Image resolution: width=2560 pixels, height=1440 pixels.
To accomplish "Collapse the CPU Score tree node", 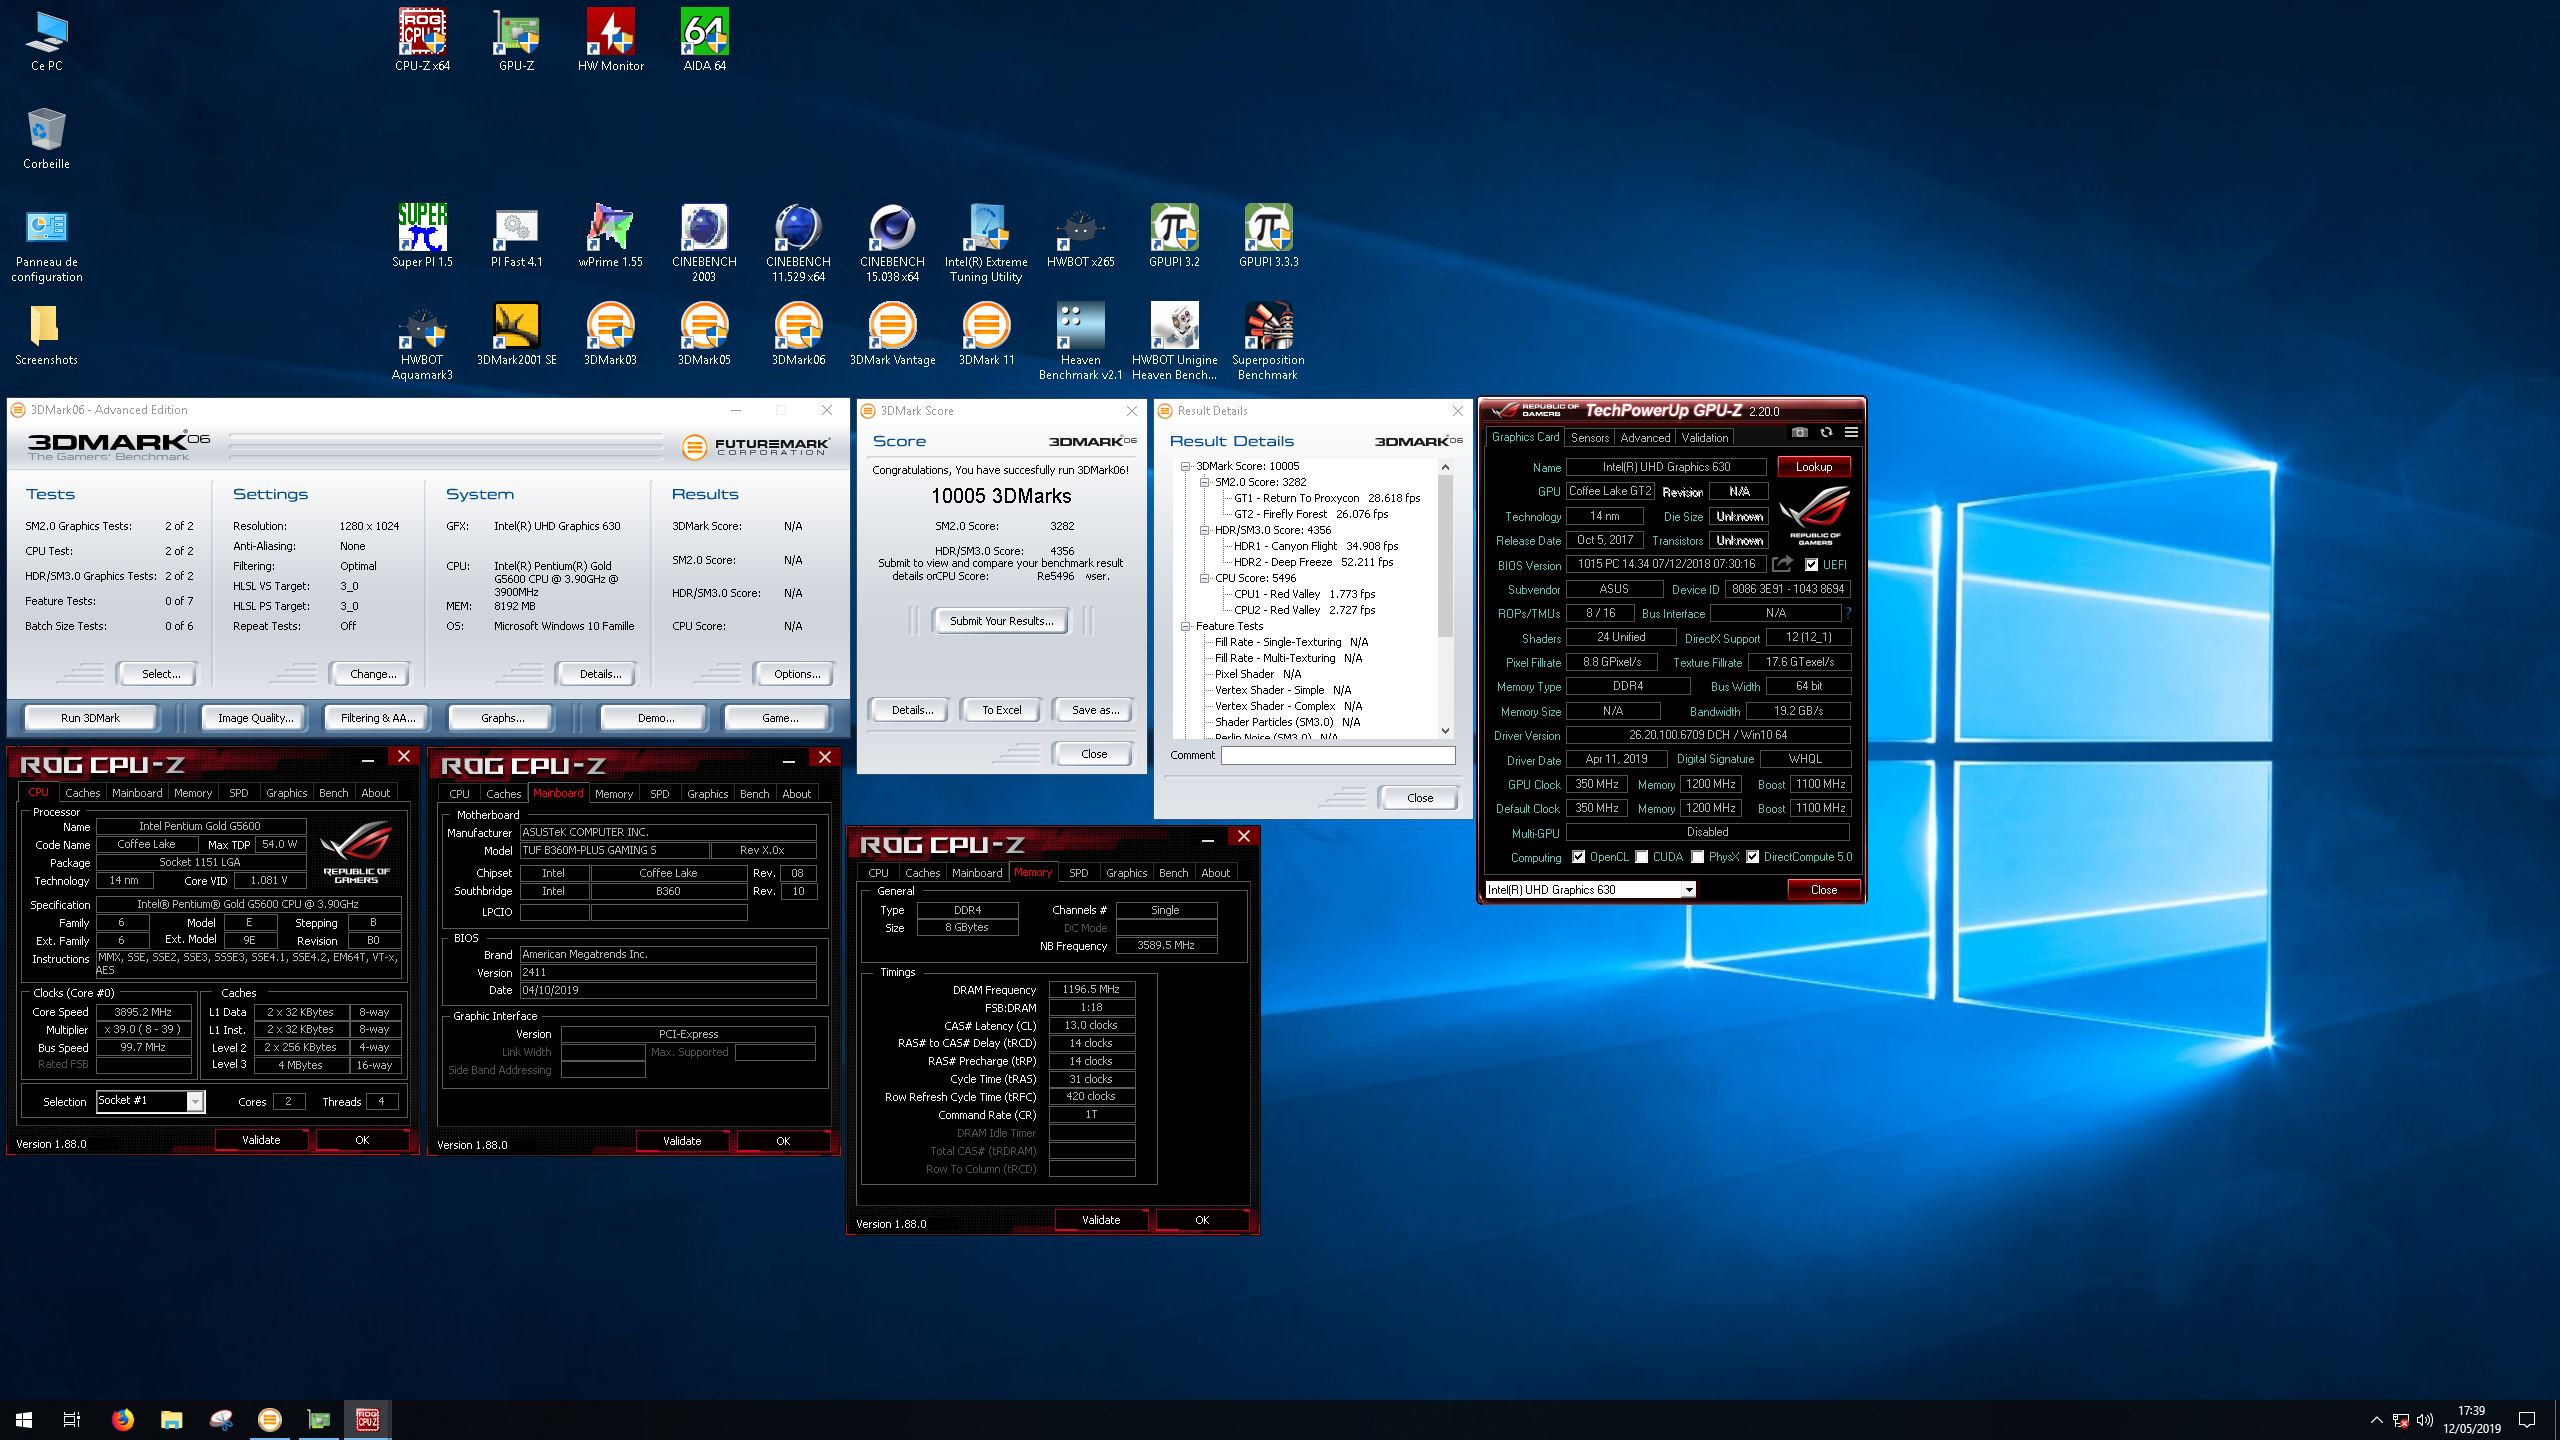I will [1205, 578].
